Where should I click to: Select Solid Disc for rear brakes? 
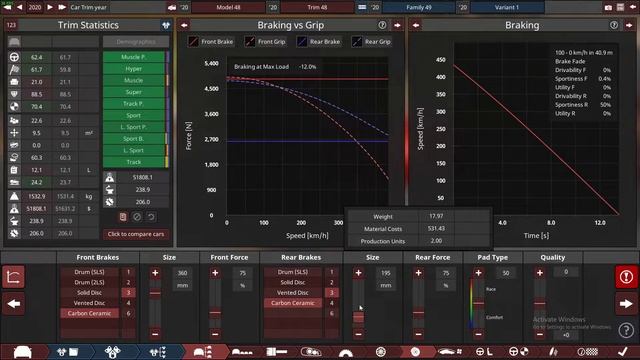click(293, 282)
